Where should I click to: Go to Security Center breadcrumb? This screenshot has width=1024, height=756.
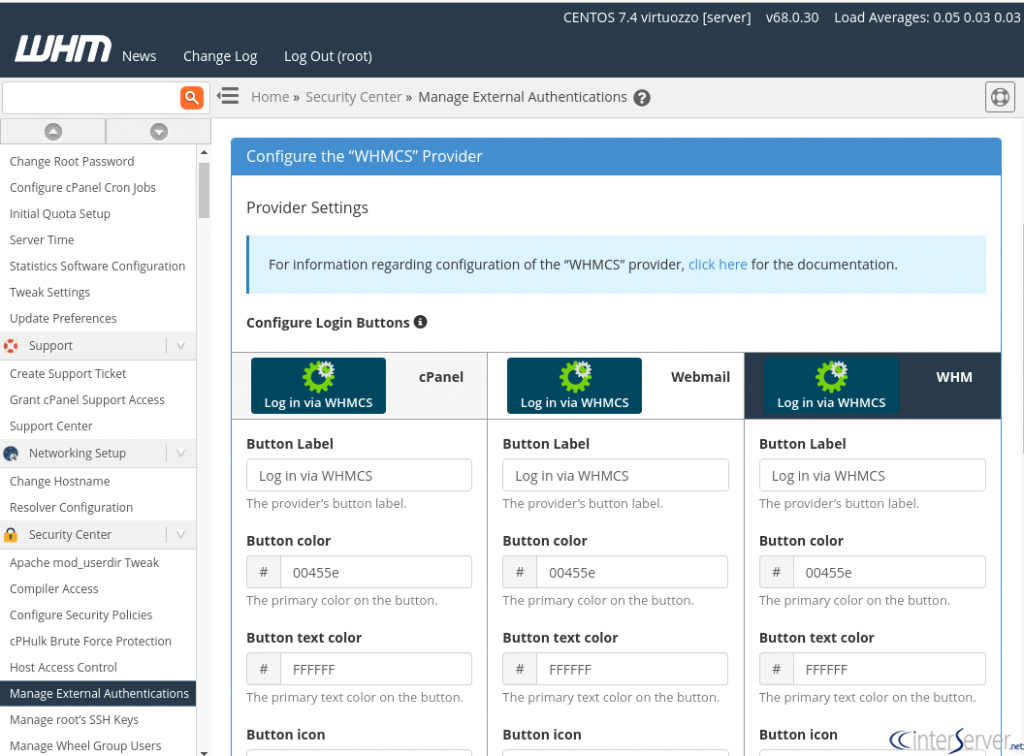pyautogui.click(x=353, y=97)
